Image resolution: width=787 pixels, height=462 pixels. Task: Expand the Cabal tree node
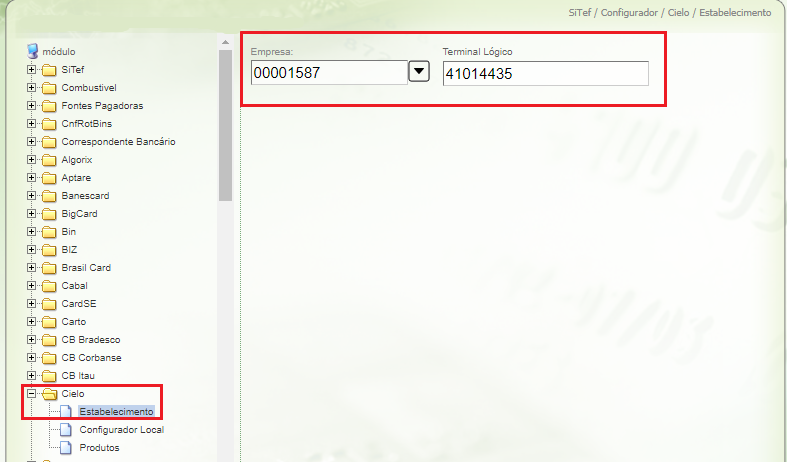[x=32, y=286]
